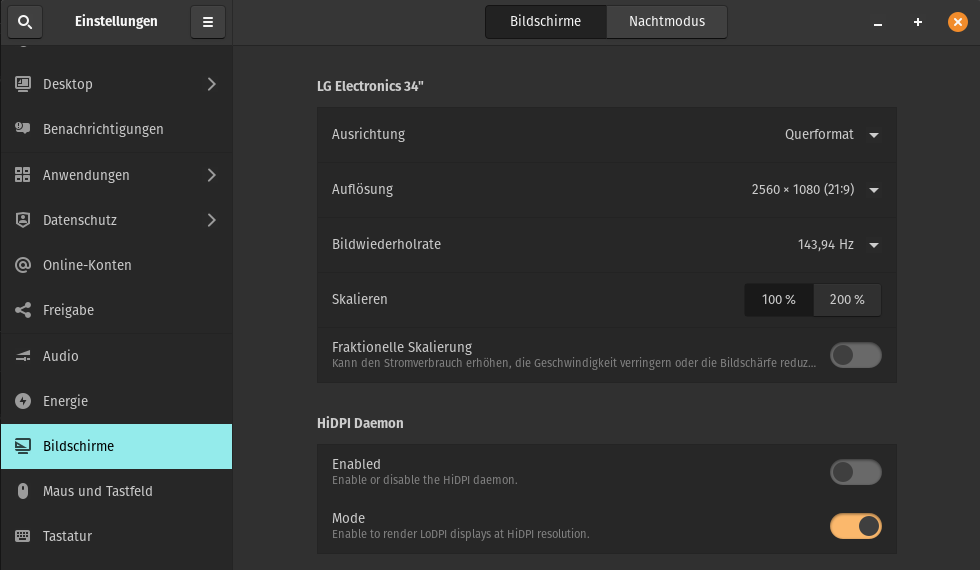Click the LG Electronics 34" heading
Screen dimensions: 980x570
point(370,86)
